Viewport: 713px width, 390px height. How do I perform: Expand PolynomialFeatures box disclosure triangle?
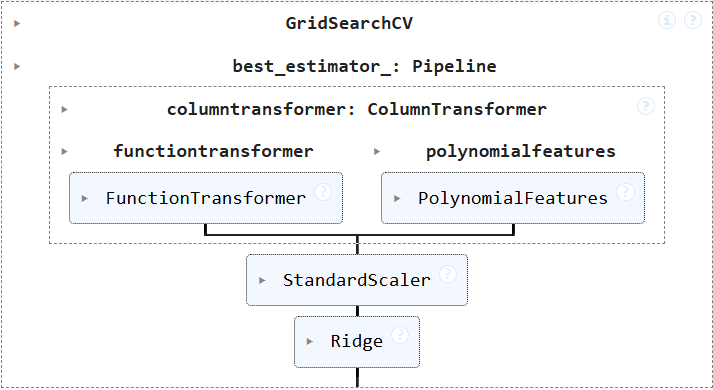pos(397,198)
